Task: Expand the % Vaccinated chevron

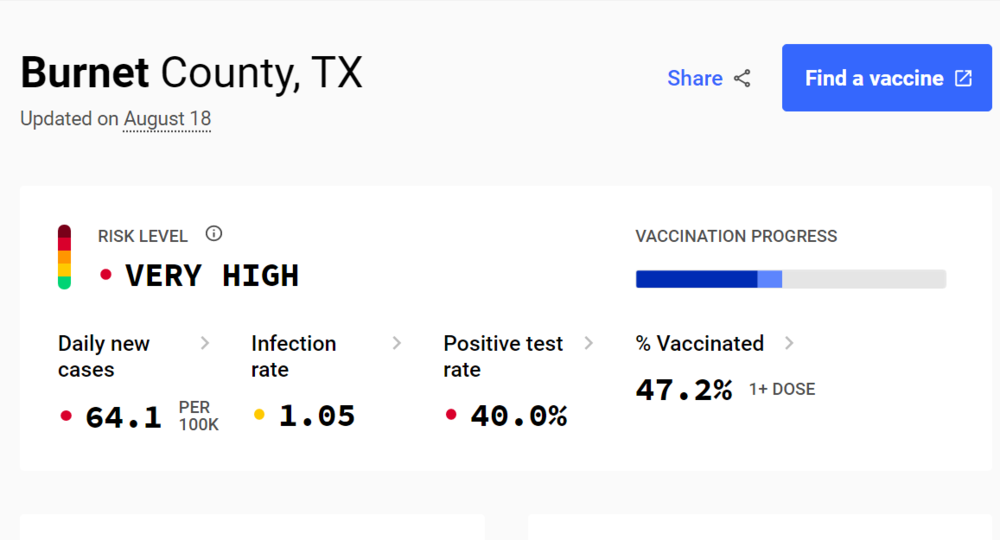Action: pos(789,343)
